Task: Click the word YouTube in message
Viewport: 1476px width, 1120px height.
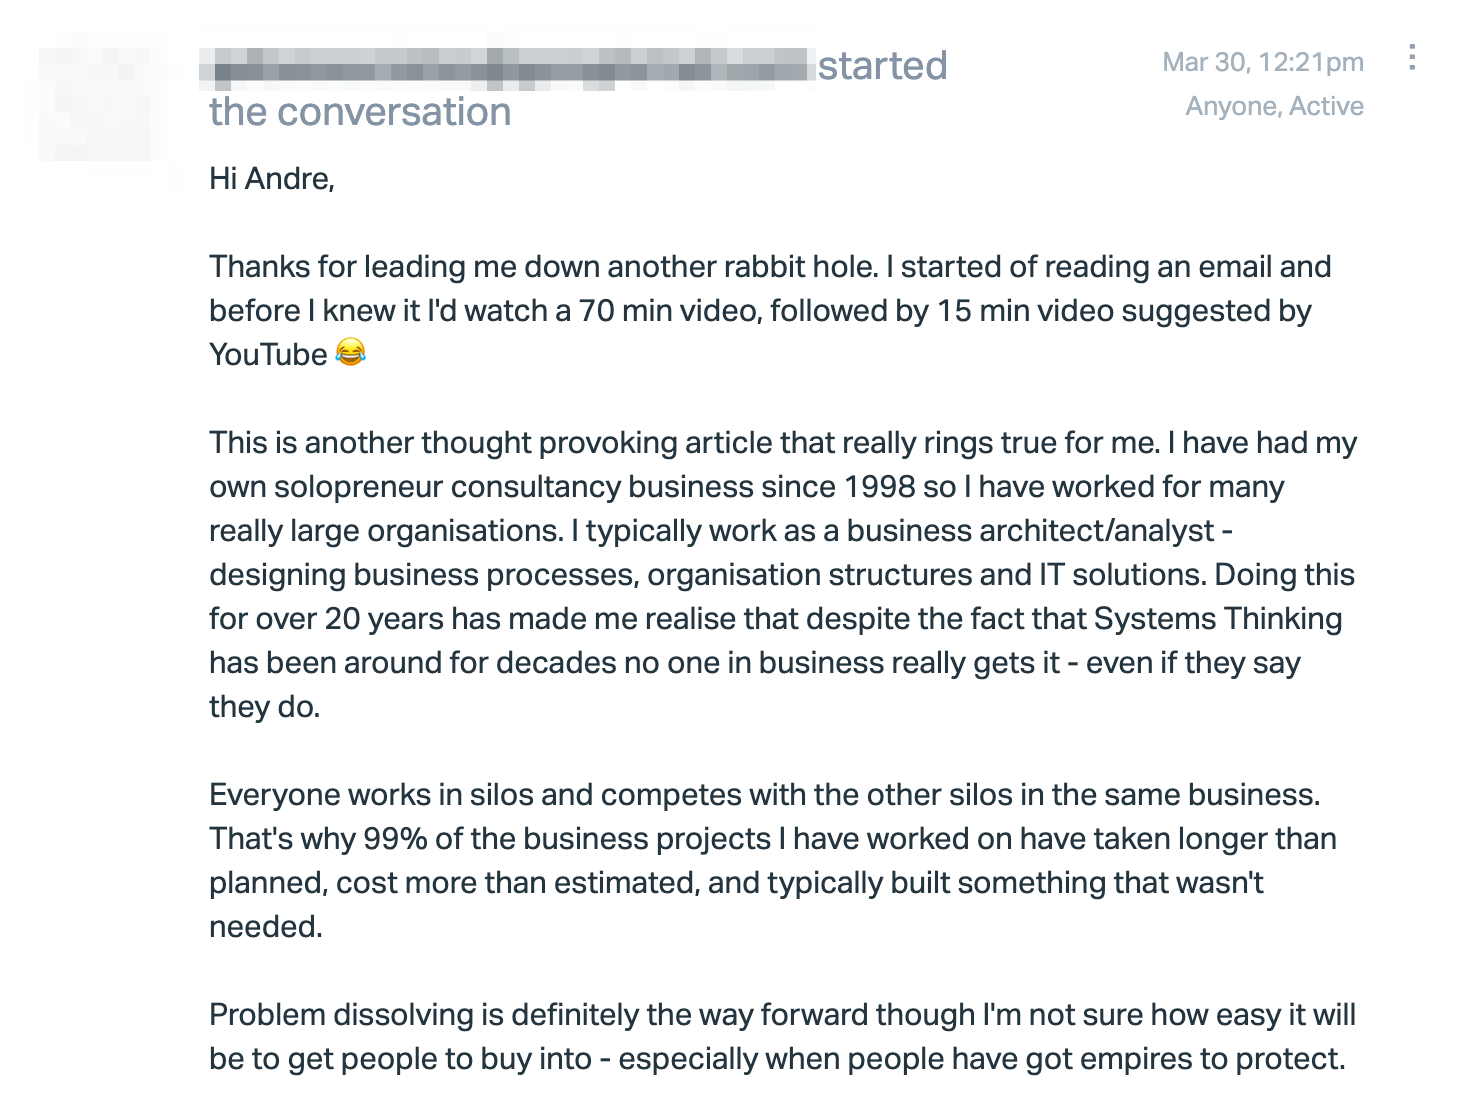Action: [x=268, y=355]
